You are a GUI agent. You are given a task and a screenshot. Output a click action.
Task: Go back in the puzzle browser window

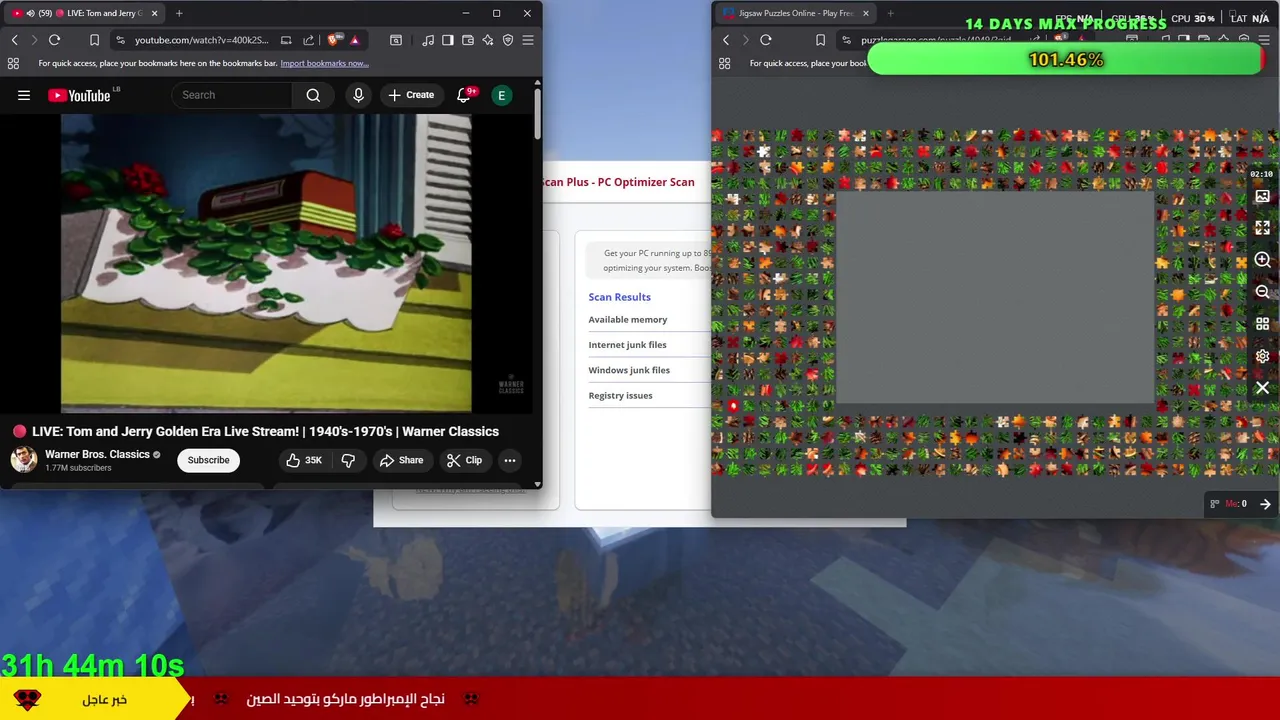pos(726,40)
